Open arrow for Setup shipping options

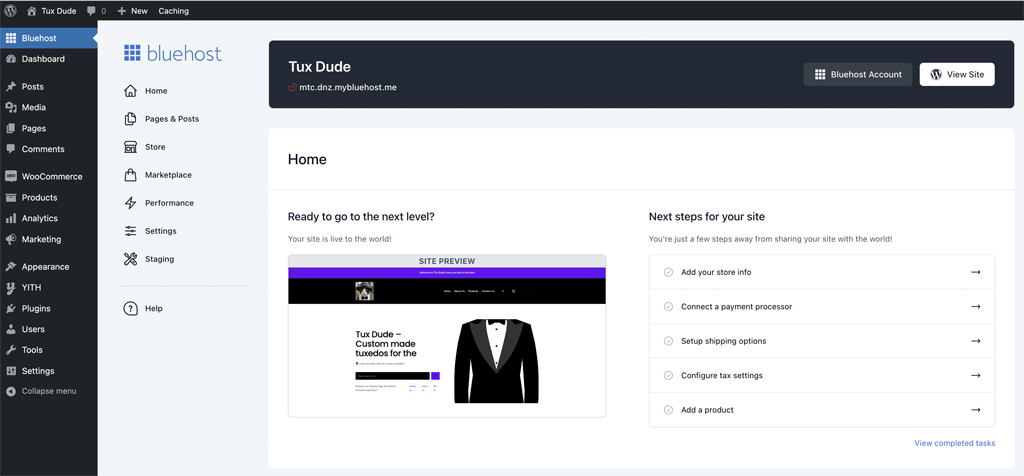coord(976,341)
